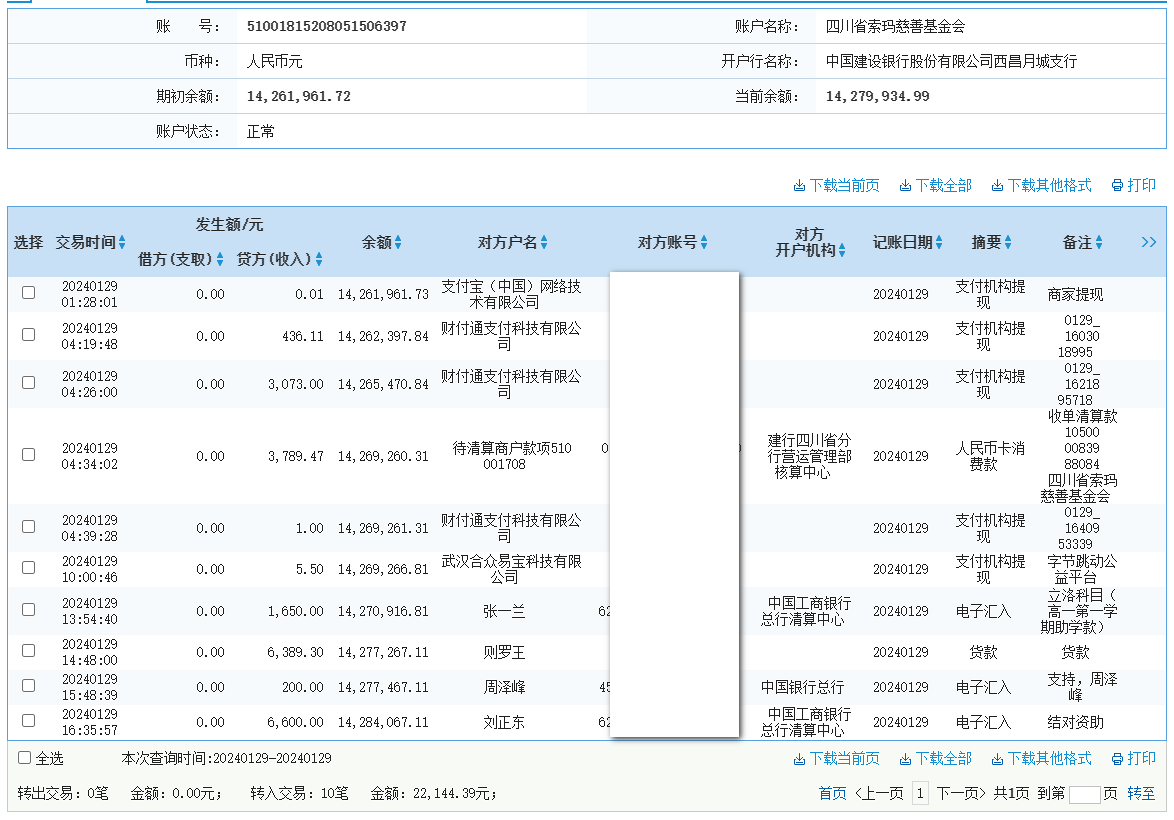The height and width of the screenshot is (820, 1174).
Task: Select remark 商家提现 cell
Action: click(x=1075, y=294)
